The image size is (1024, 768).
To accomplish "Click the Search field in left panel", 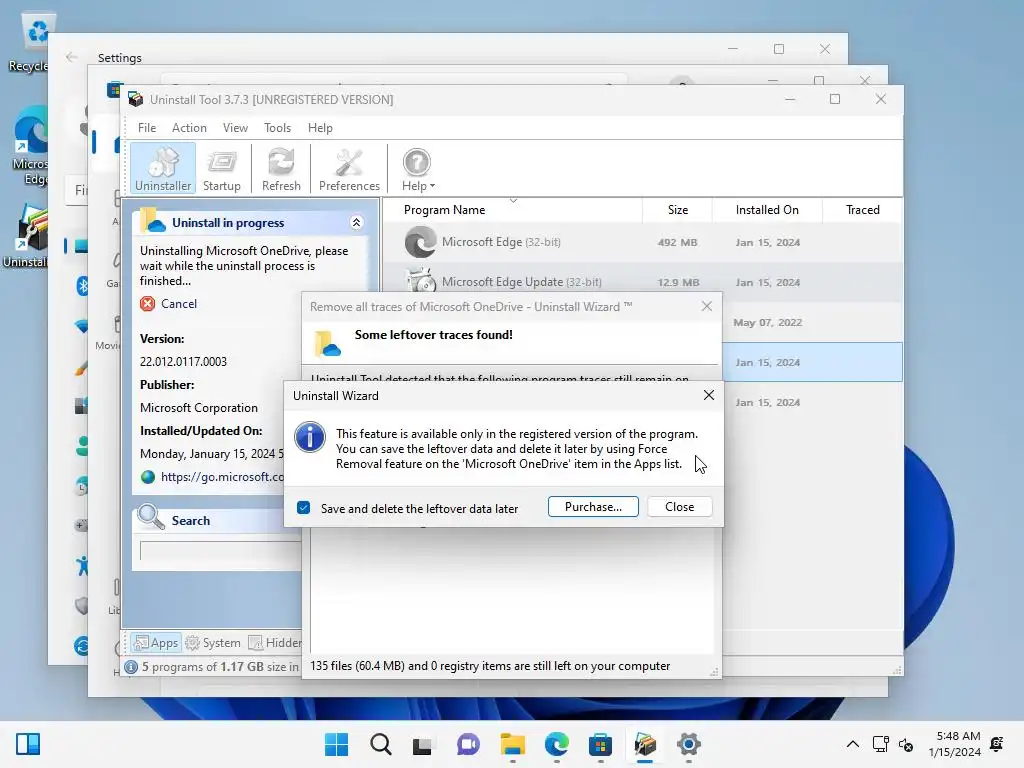I will (221, 551).
